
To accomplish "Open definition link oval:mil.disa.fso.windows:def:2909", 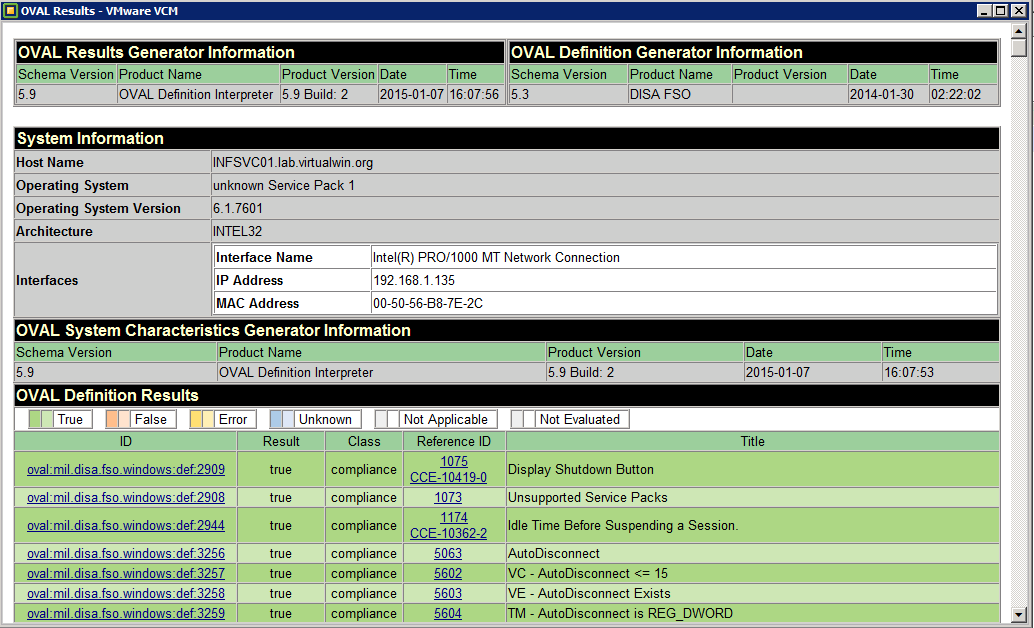I will pos(125,470).
